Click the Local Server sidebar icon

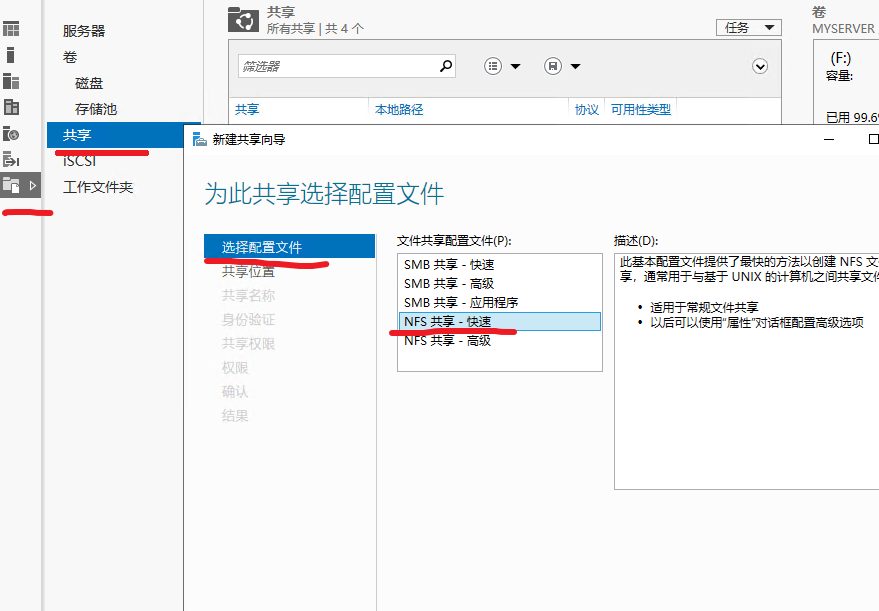(11, 55)
